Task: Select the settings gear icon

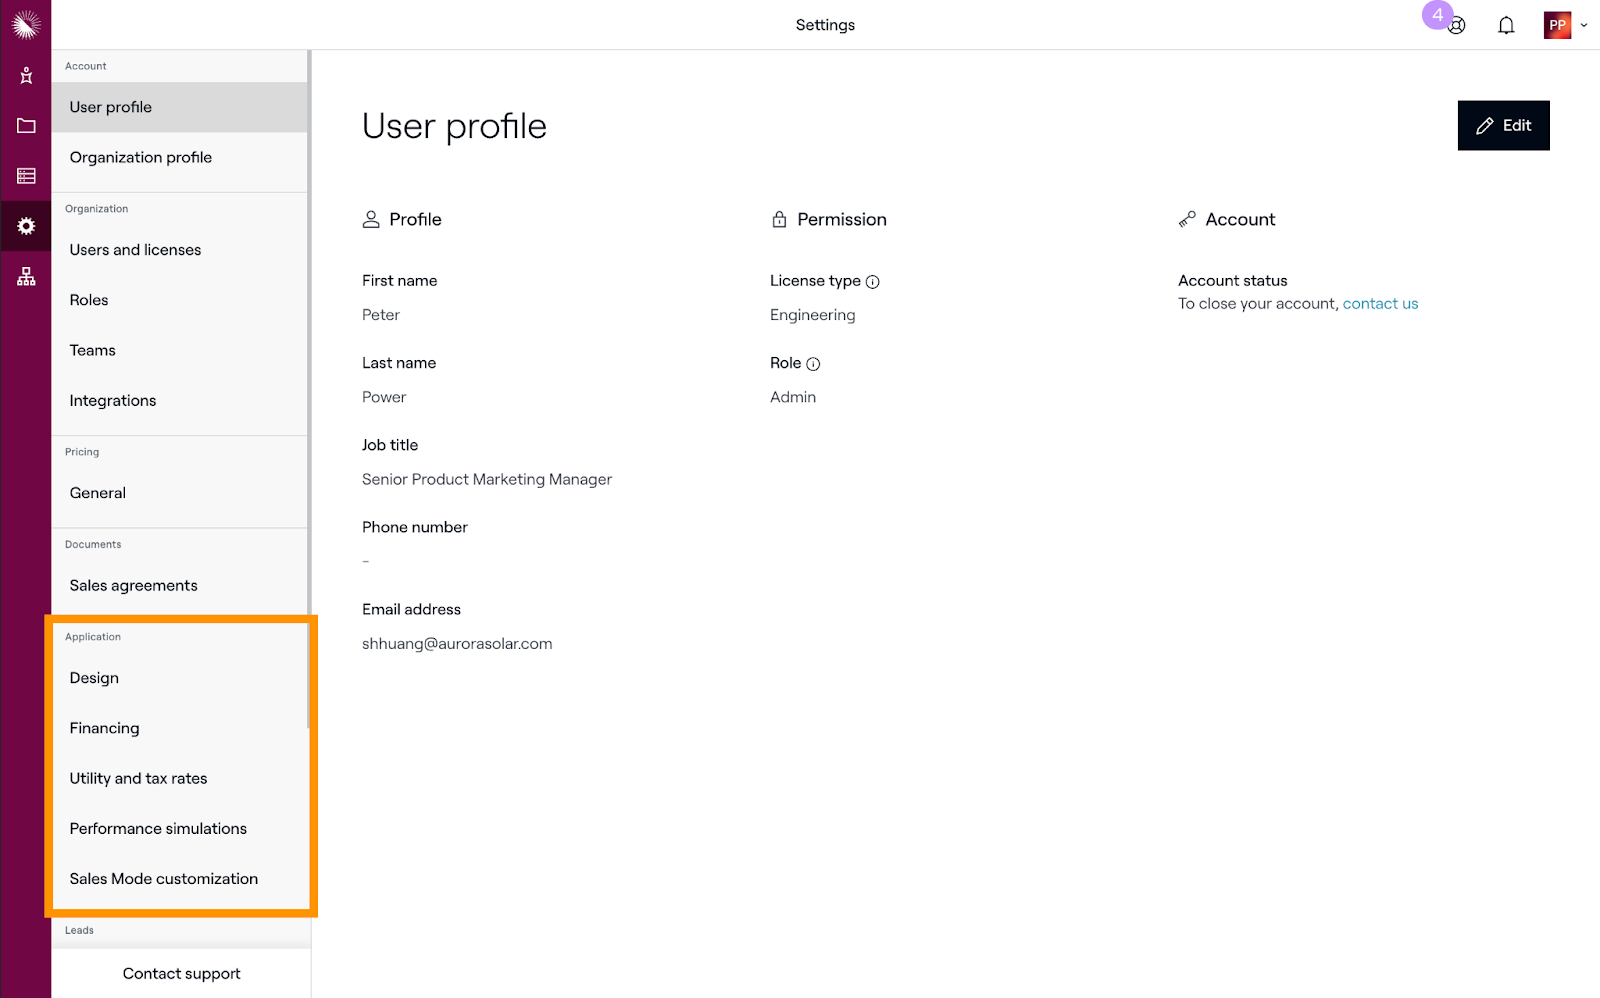Action: (26, 226)
